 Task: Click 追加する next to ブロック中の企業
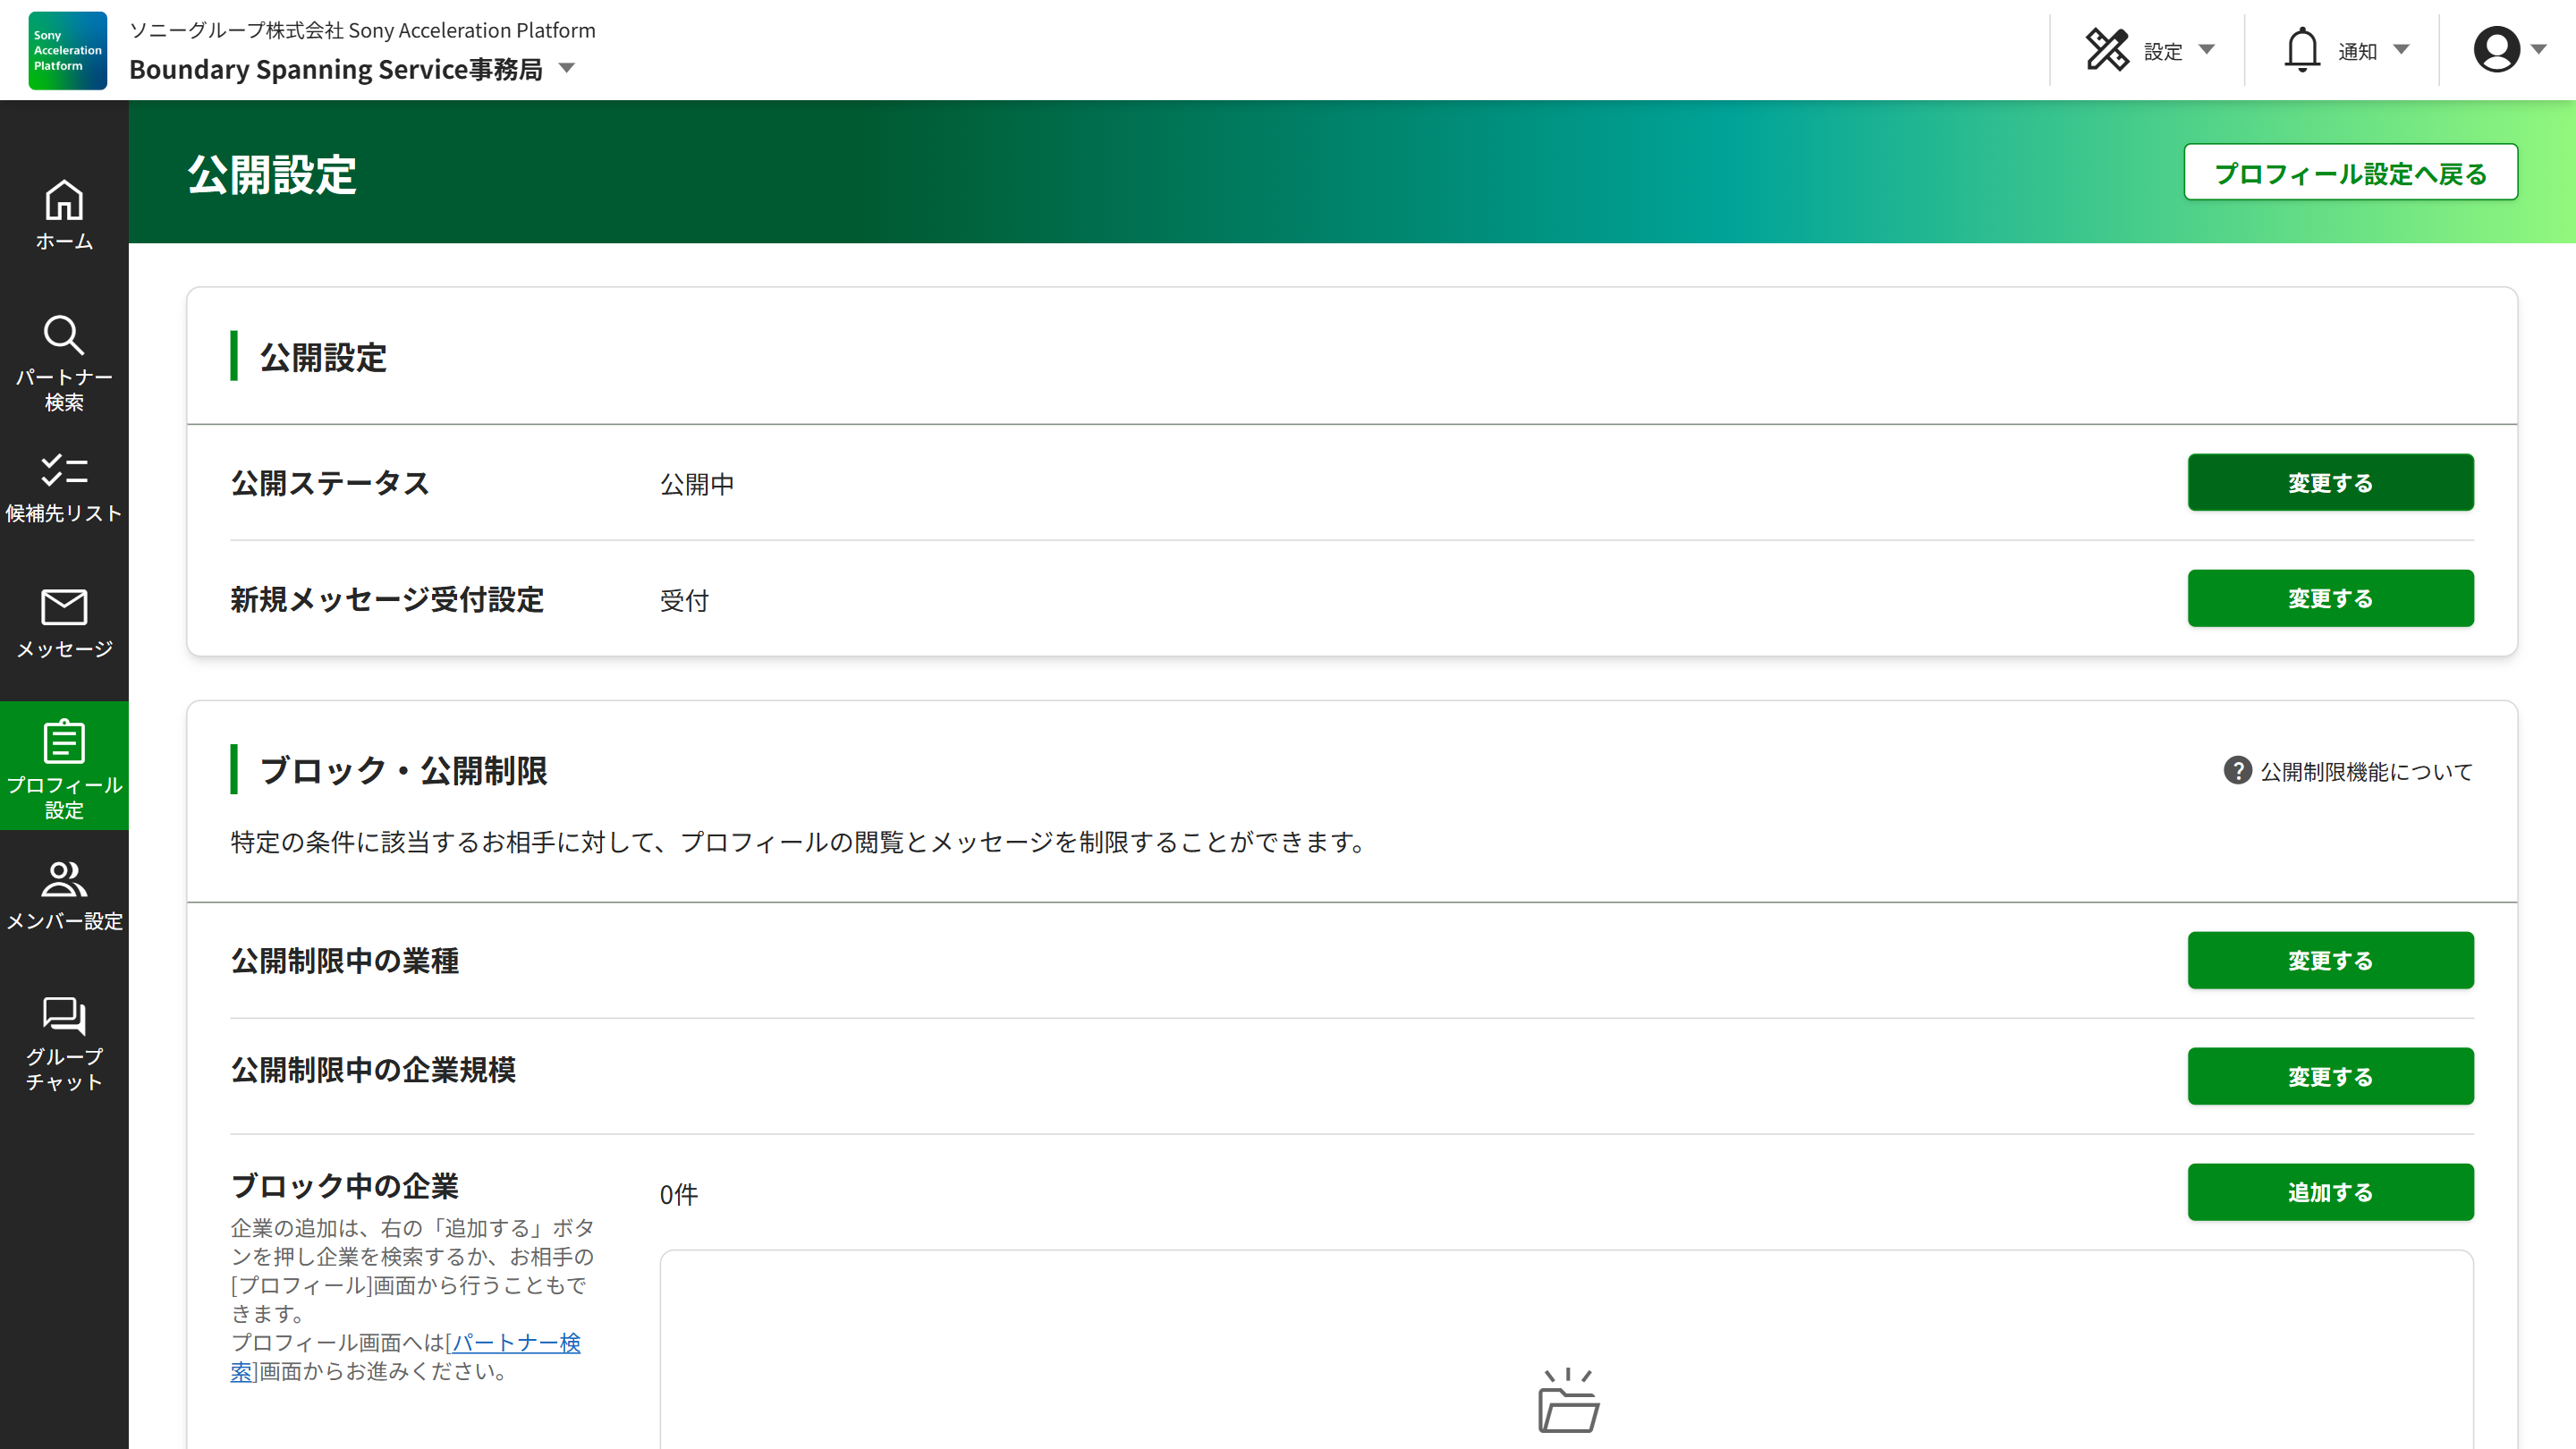(x=2330, y=1192)
